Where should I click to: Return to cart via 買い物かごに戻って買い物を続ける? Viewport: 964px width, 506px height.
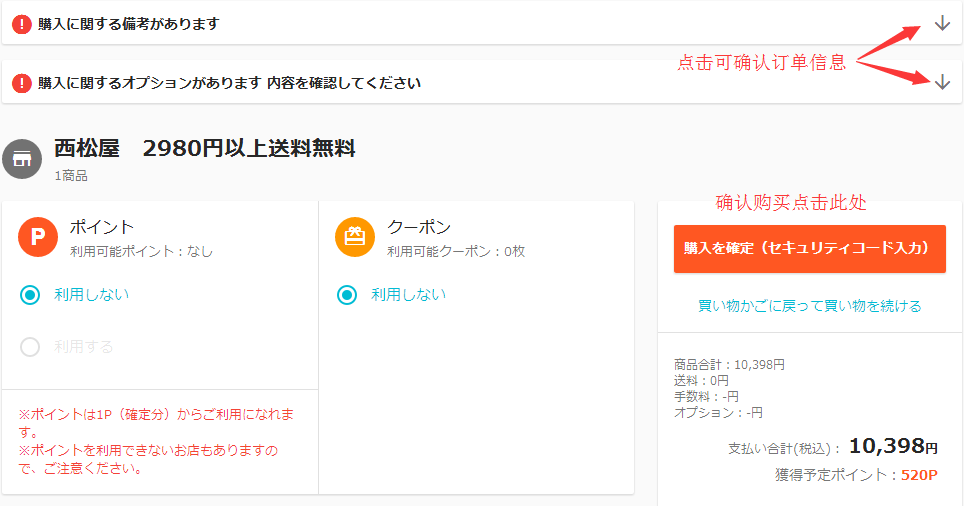(x=809, y=306)
